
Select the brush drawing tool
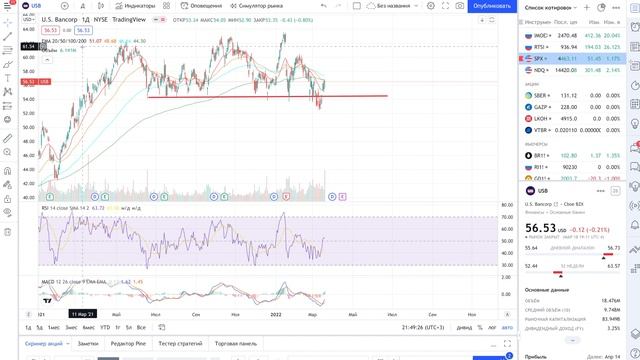(7, 64)
